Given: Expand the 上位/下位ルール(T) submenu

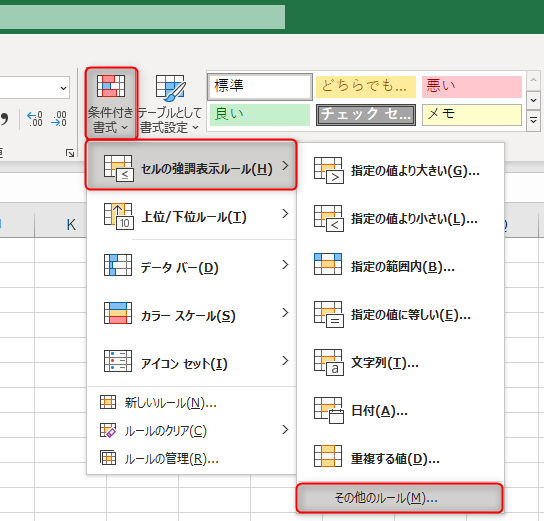Looking at the screenshot, I should [x=192, y=216].
